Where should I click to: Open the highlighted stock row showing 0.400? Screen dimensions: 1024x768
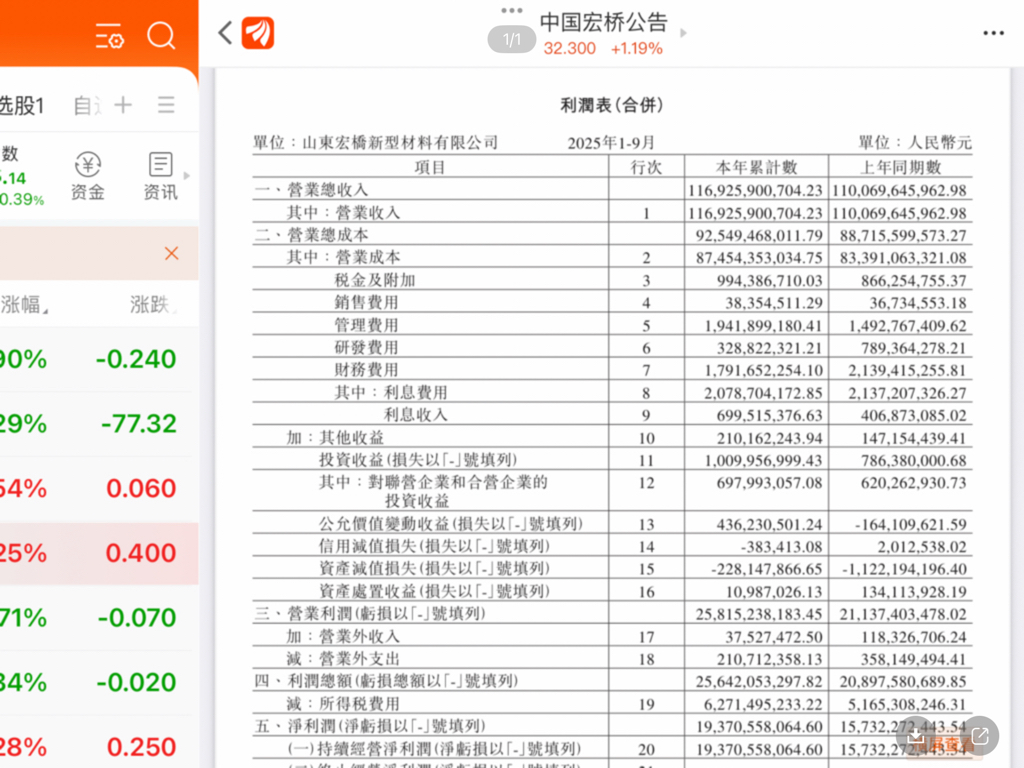(99, 553)
